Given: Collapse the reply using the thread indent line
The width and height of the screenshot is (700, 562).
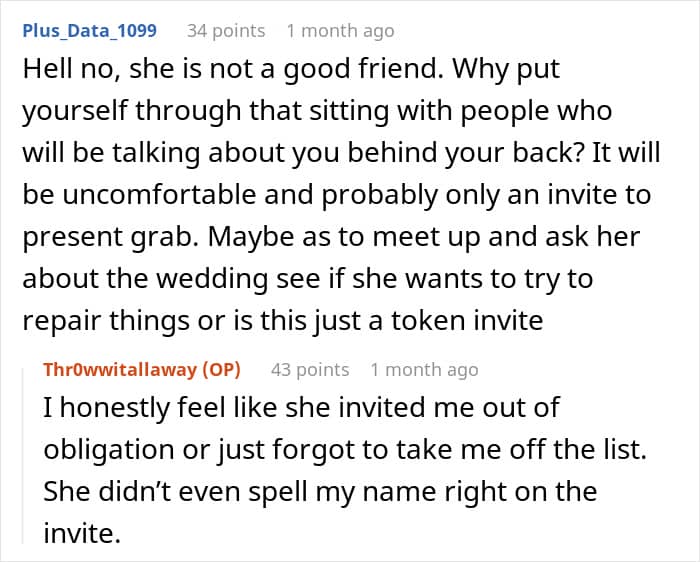Looking at the screenshot, I should coord(23,455).
